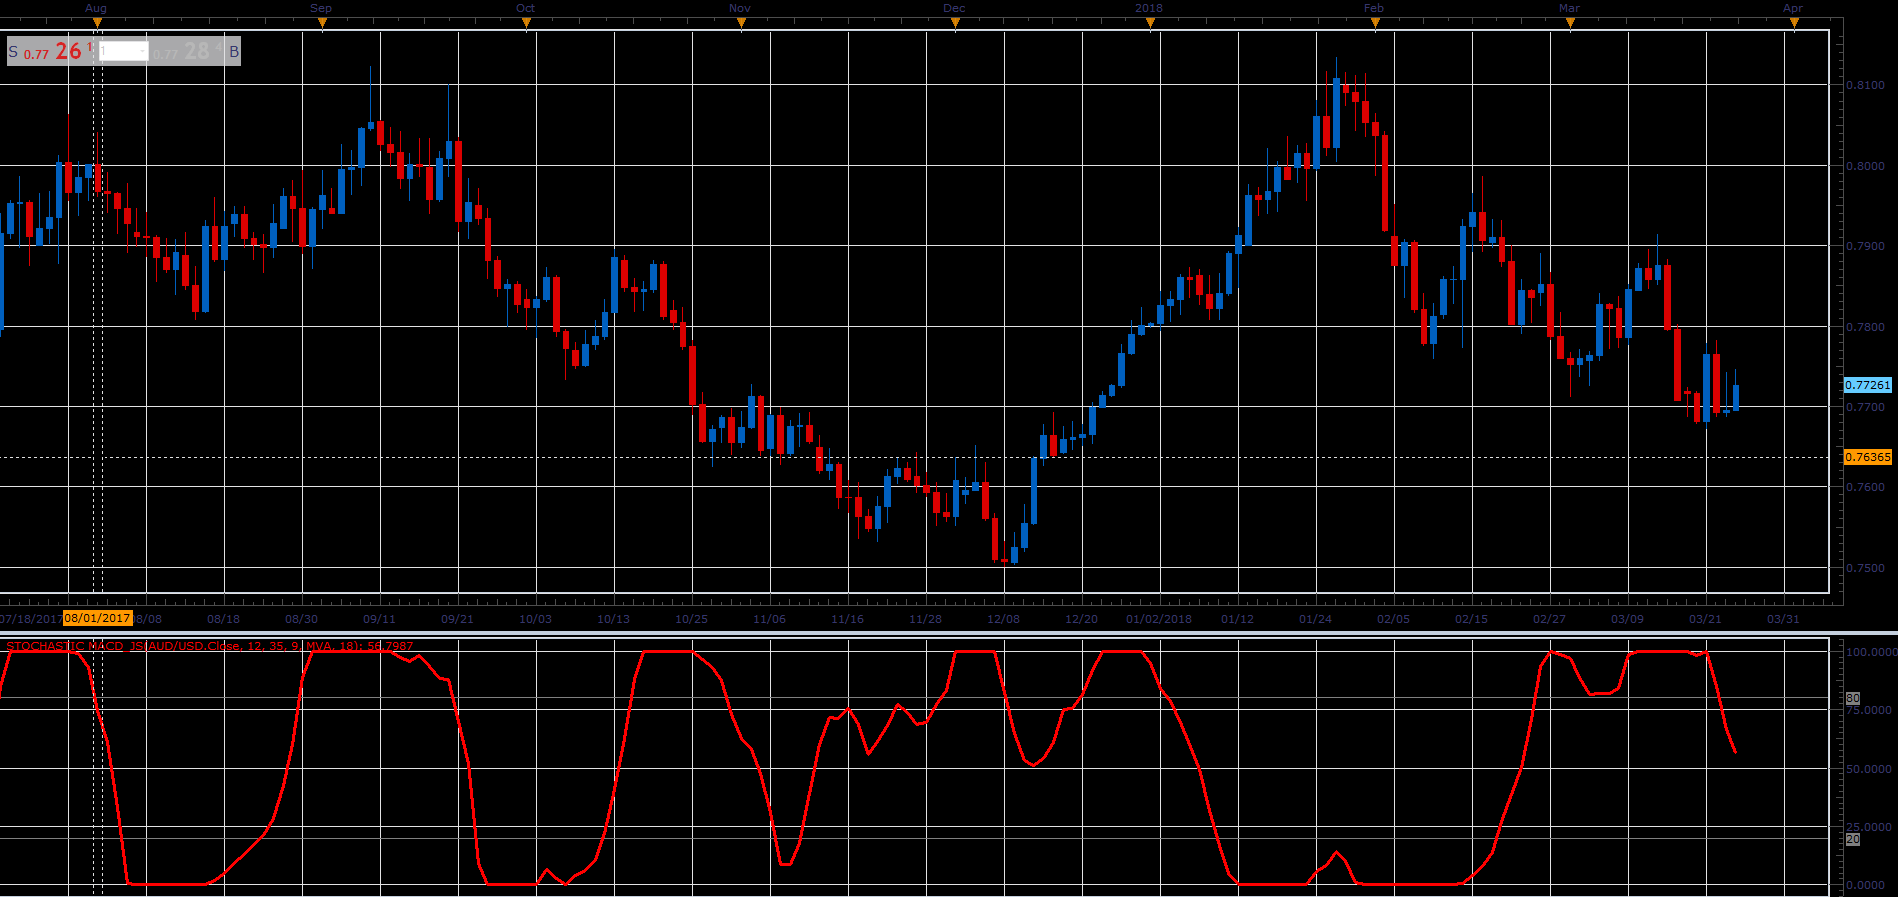Viewport: 1898px width, 897px height.
Task: Open the trade quantity dropdown showing 1
Action: [x=123, y=51]
